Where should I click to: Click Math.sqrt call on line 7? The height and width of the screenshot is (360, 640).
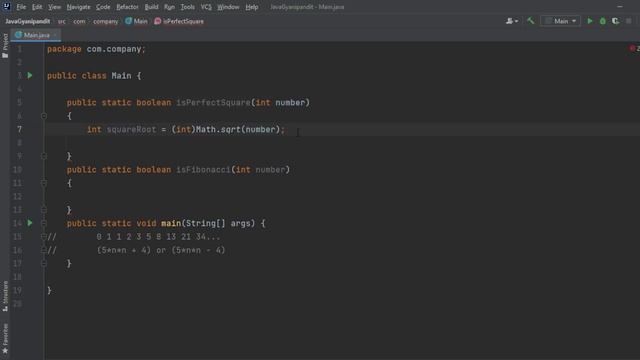tap(218, 129)
